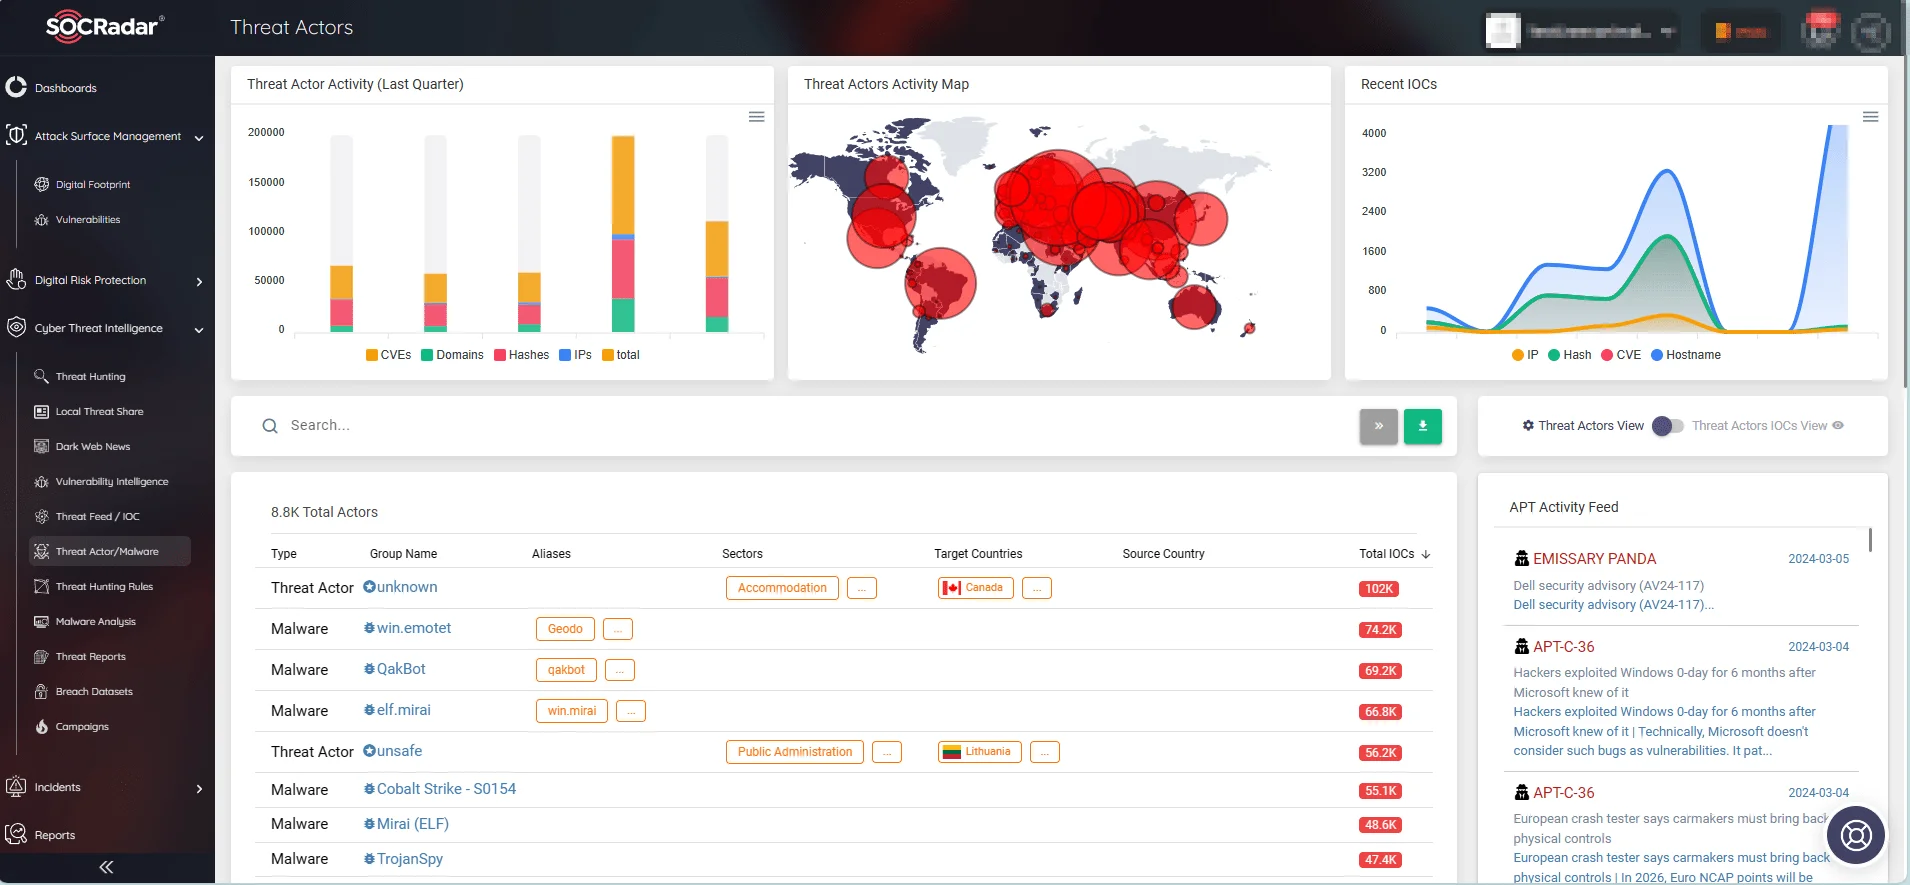Open Threat Feed / IOC menu item
The height and width of the screenshot is (885, 1910).
tap(98, 516)
